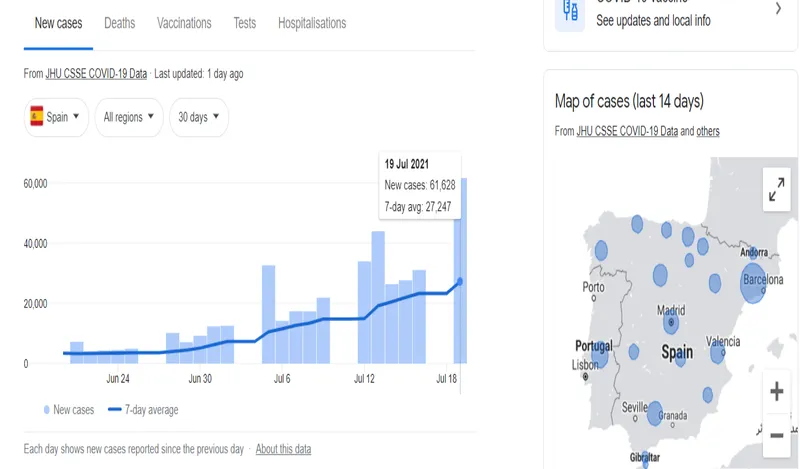Click the Madrid case bubble on map
The width and height of the screenshot is (800, 469).
pos(671,323)
